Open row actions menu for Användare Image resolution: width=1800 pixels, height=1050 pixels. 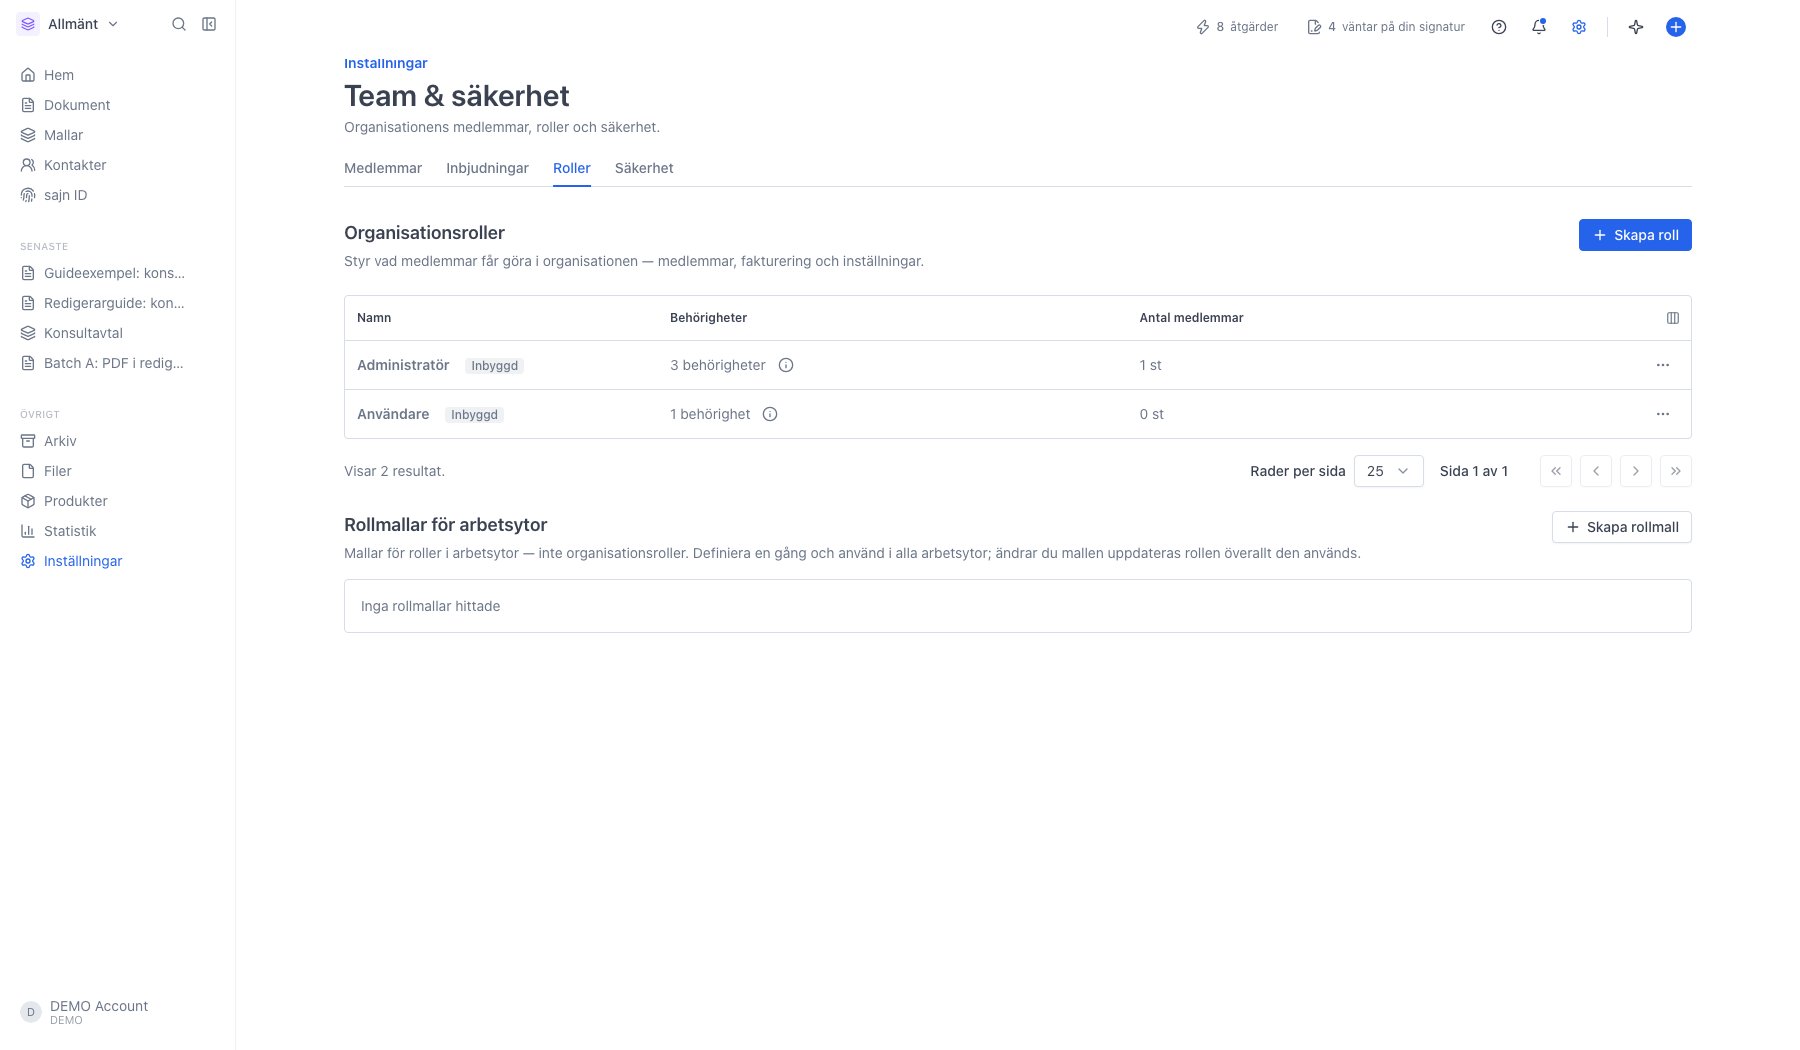[x=1663, y=414]
